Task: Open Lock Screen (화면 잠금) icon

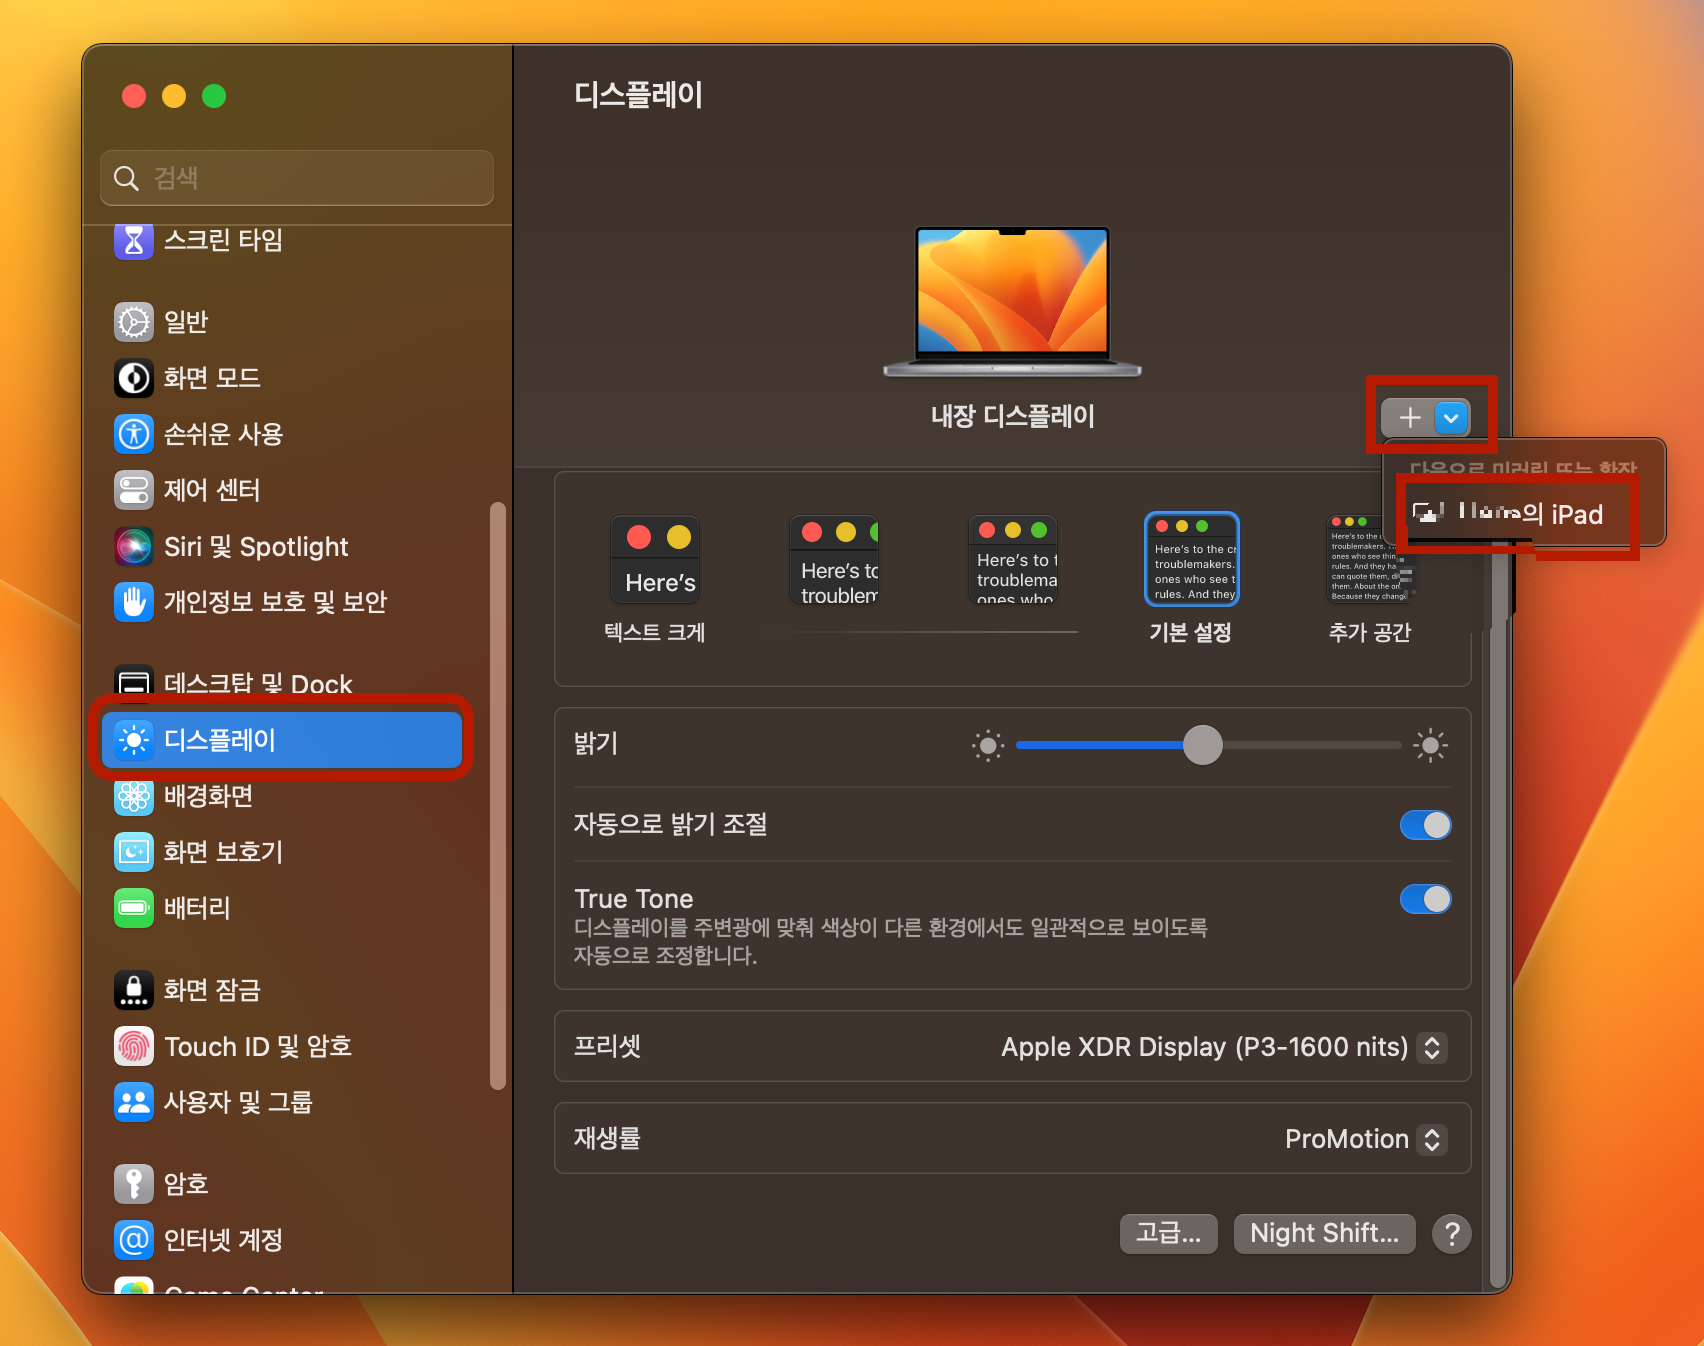Action: pos(134,990)
